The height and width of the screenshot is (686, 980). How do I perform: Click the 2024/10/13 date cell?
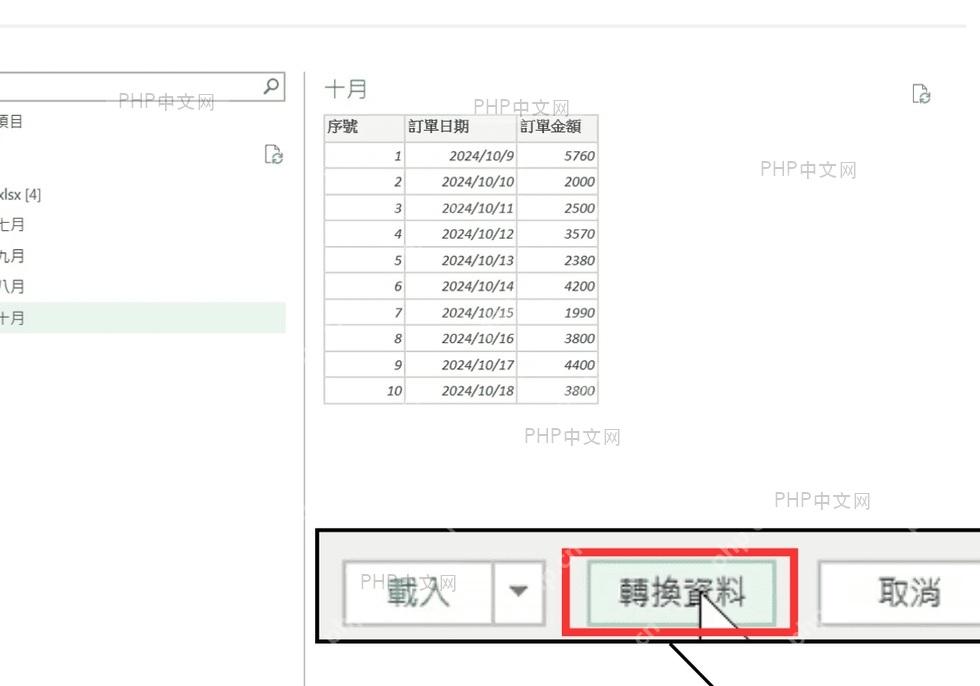461,261
